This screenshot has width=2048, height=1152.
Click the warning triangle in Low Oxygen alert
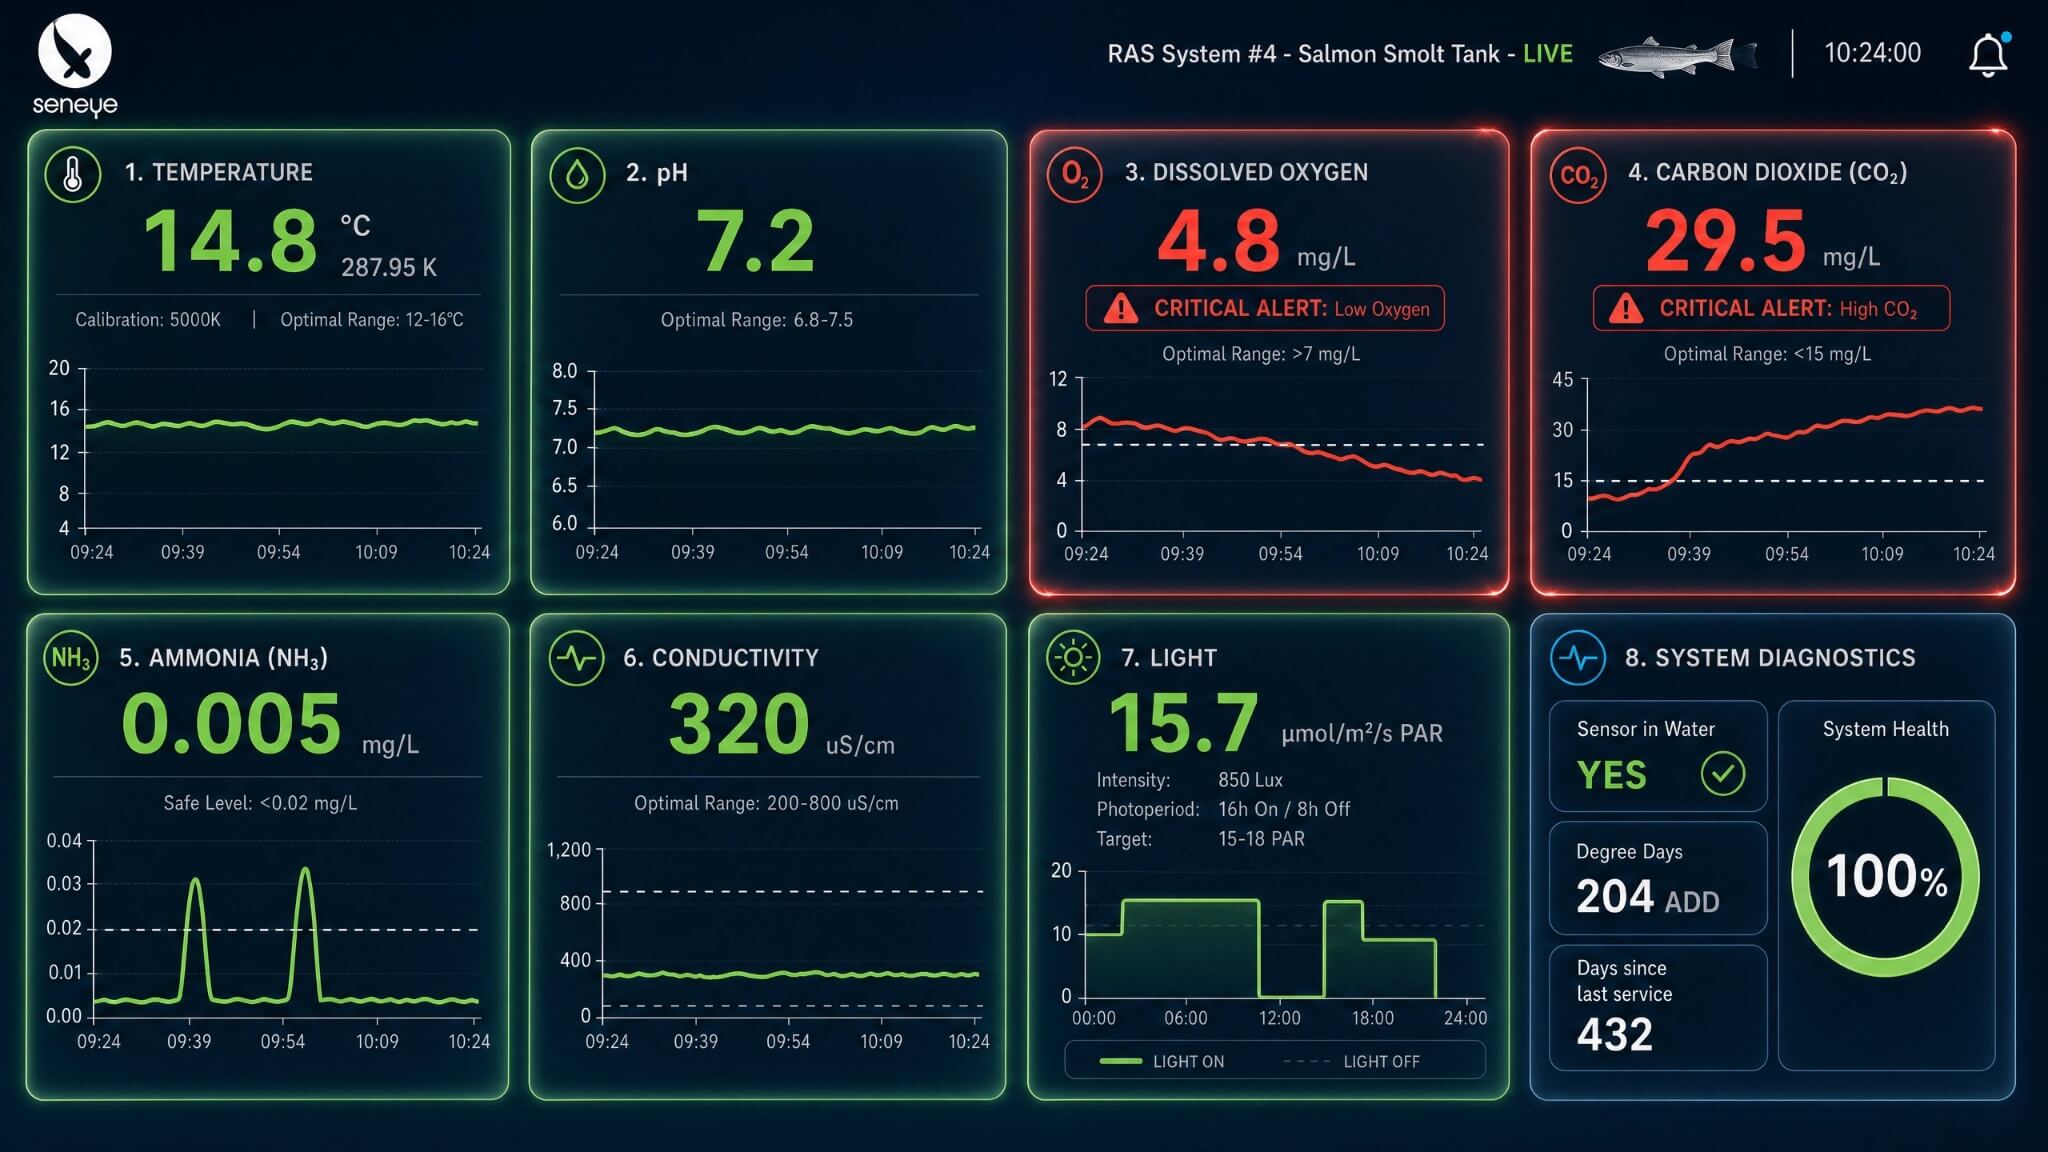[x=1121, y=308]
